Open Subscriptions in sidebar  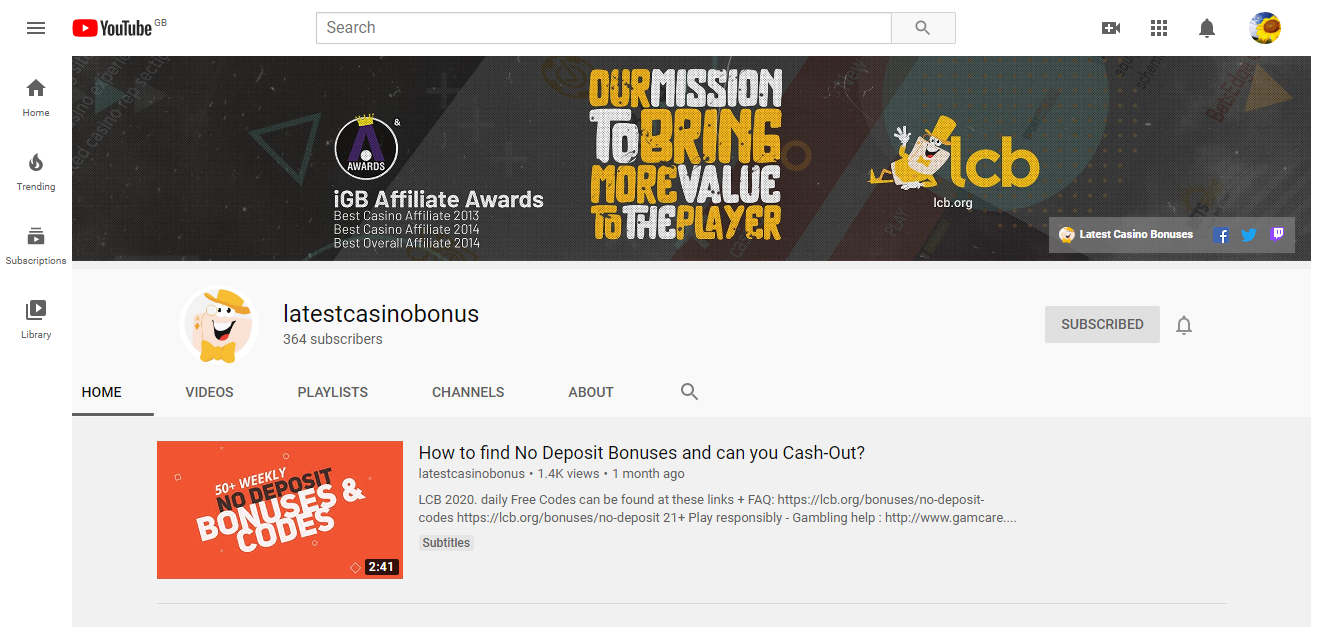(36, 245)
